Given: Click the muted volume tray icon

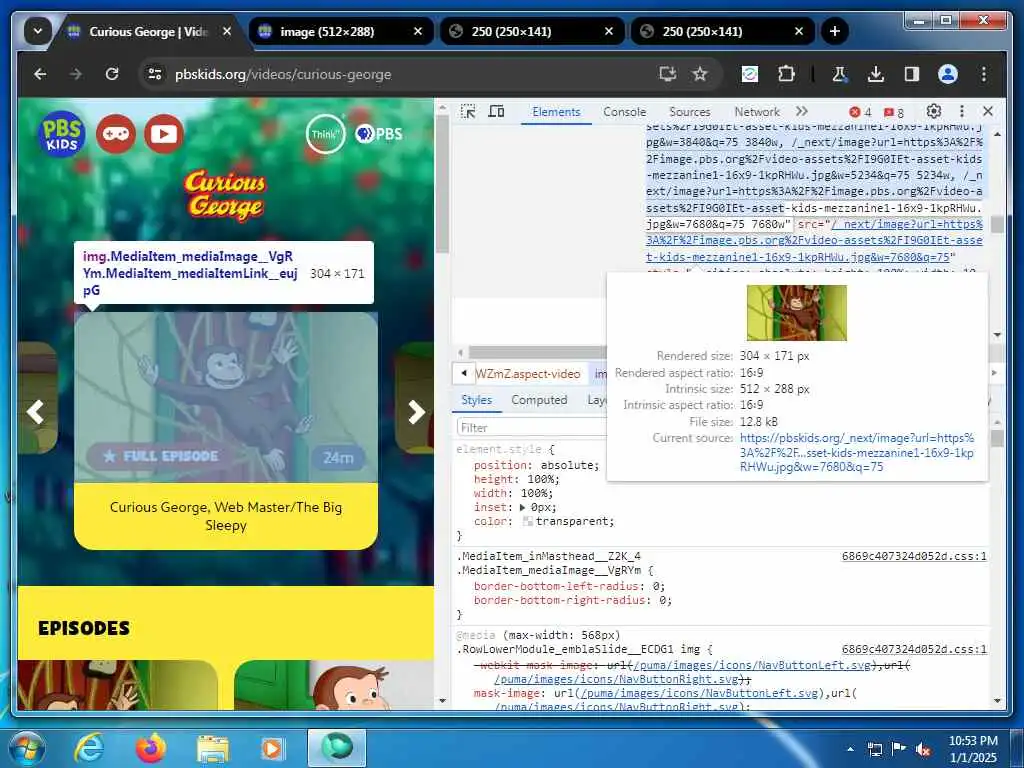Looking at the screenshot, I should click(923, 750).
